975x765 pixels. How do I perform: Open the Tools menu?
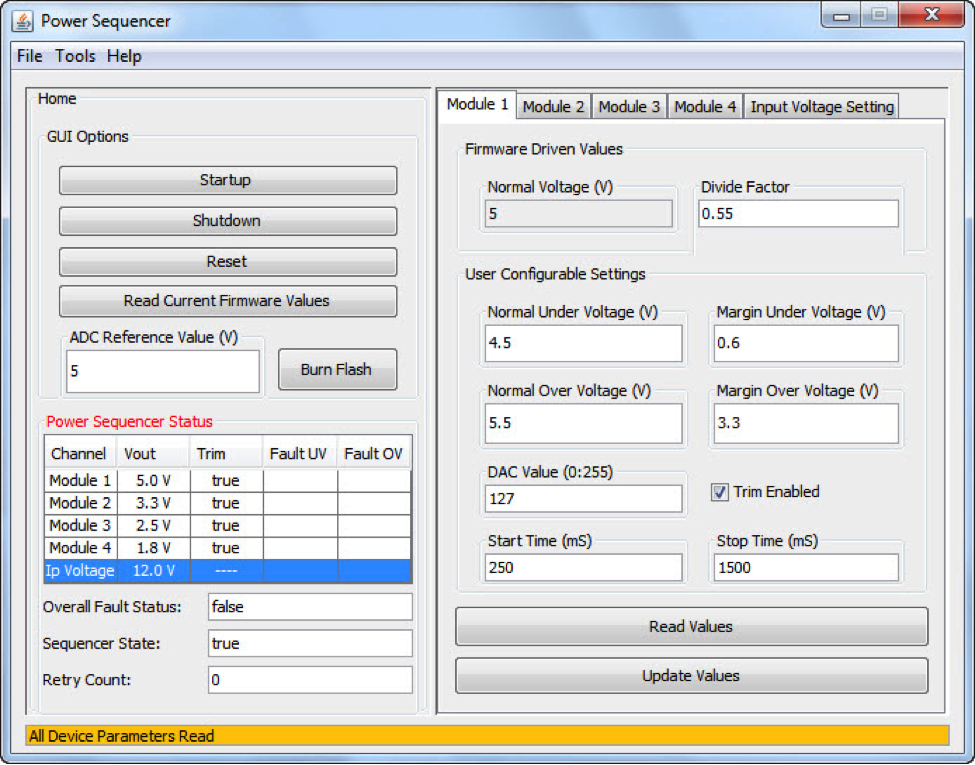[75, 56]
